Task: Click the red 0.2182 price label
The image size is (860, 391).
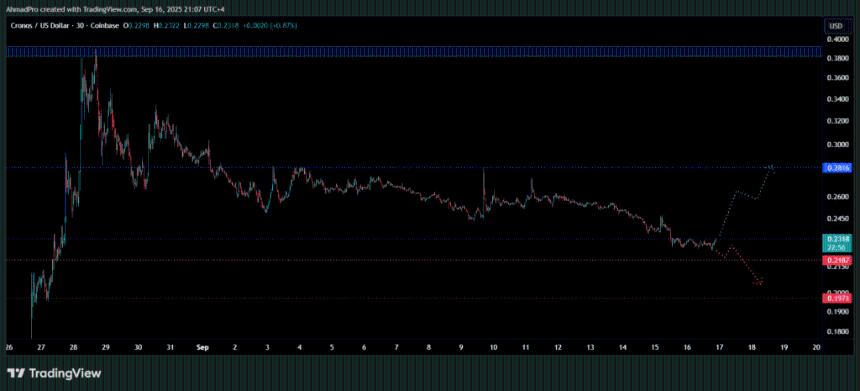Action: tap(837, 260)
